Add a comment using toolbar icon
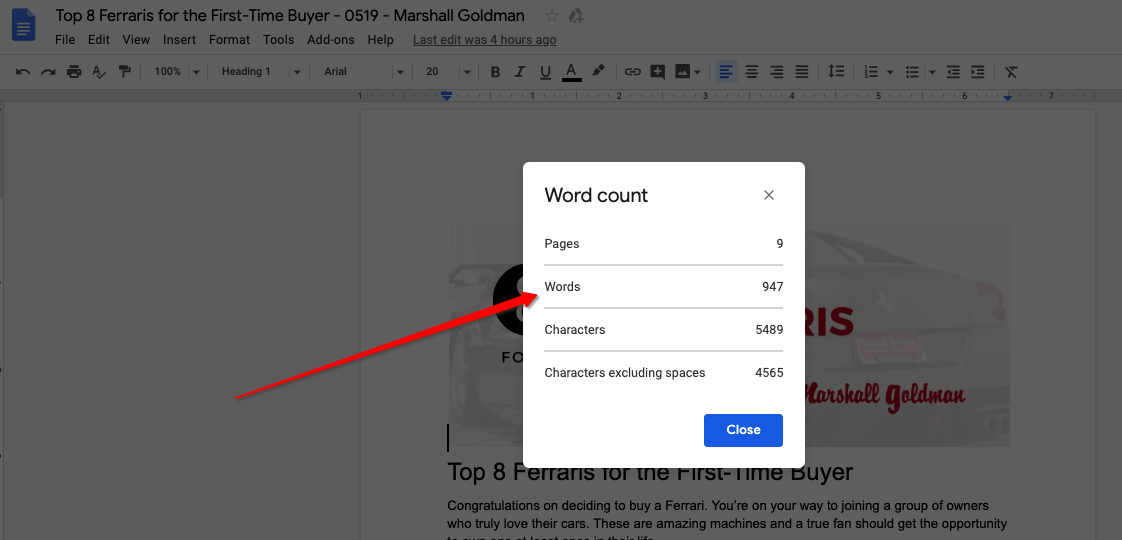Screen dimensions: 1122x540 click(657, 72)
